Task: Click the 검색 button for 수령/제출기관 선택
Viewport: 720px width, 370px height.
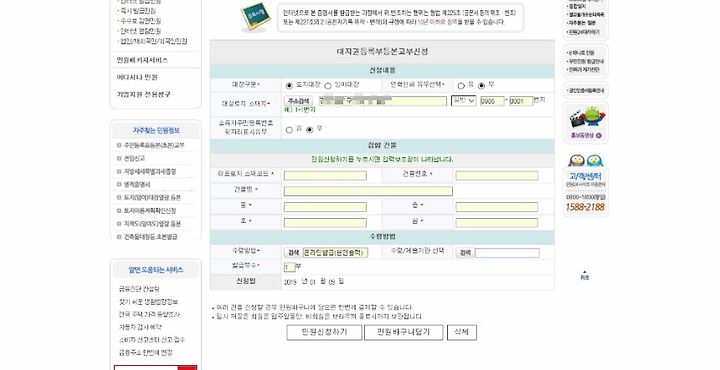Action: coord(465,252)
